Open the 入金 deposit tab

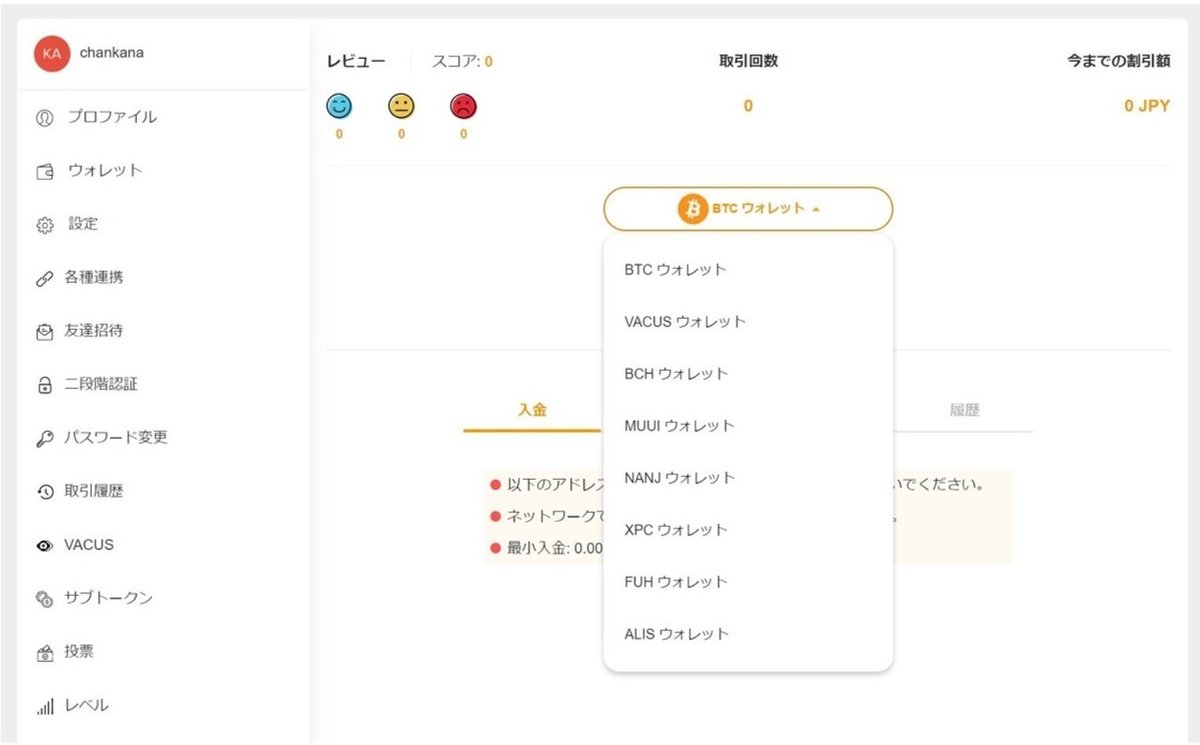click(x=531, y=409)
